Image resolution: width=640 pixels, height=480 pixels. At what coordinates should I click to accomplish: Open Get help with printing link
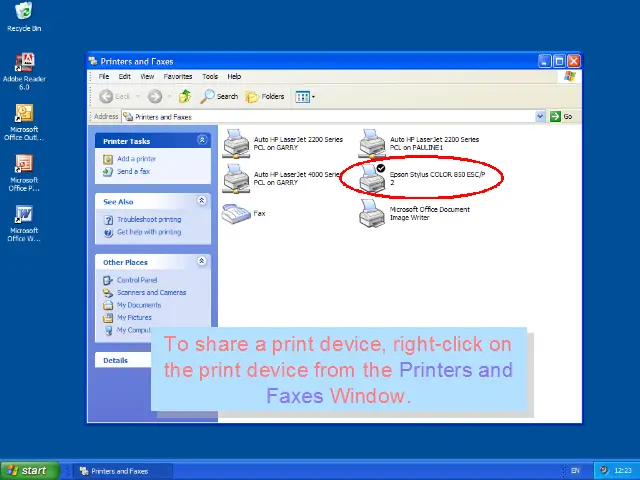point(149,232)
